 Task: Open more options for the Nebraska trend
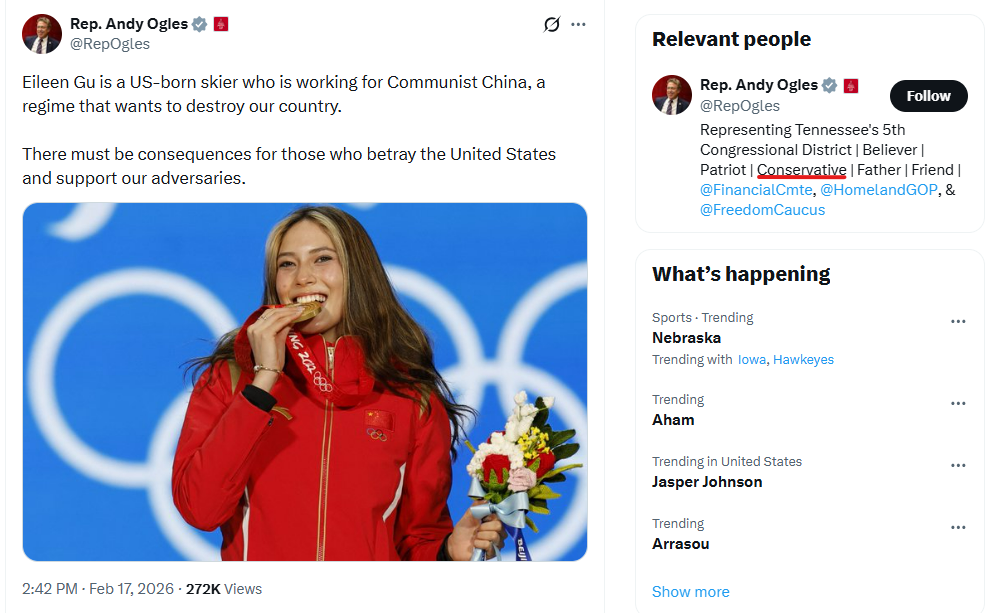(958, 322)
